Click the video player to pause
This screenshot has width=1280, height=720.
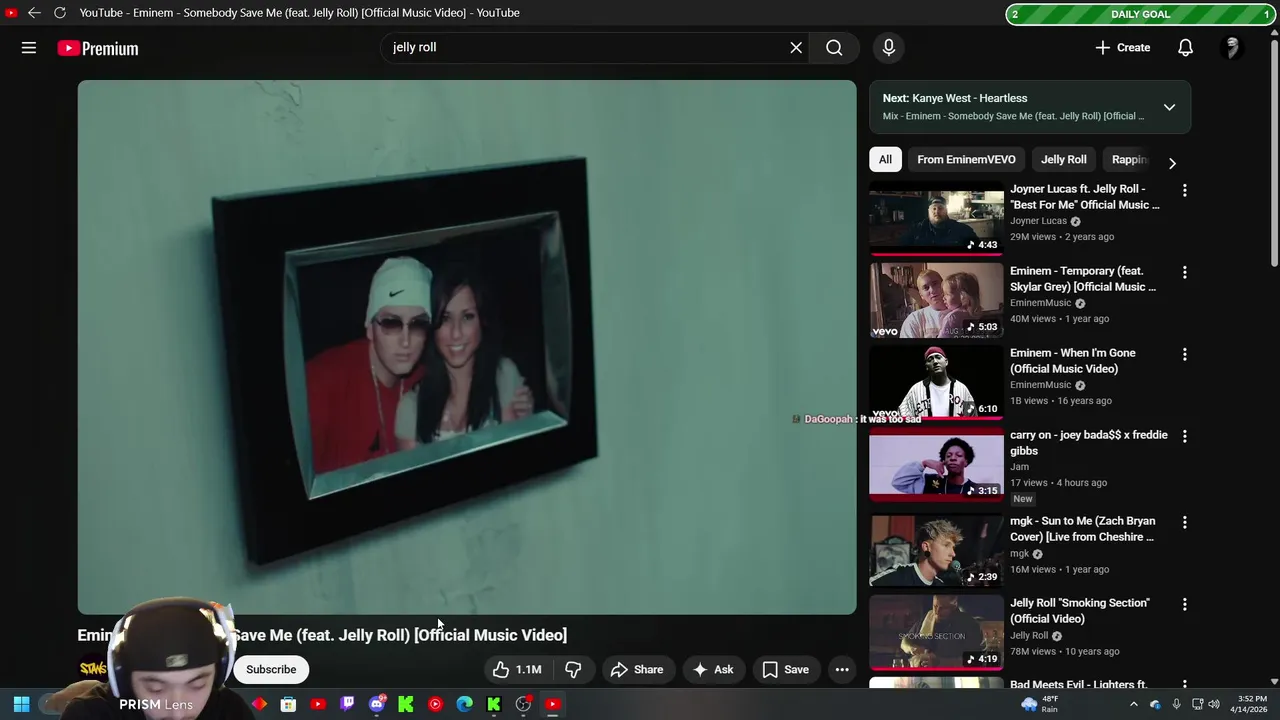pos(467,347)
